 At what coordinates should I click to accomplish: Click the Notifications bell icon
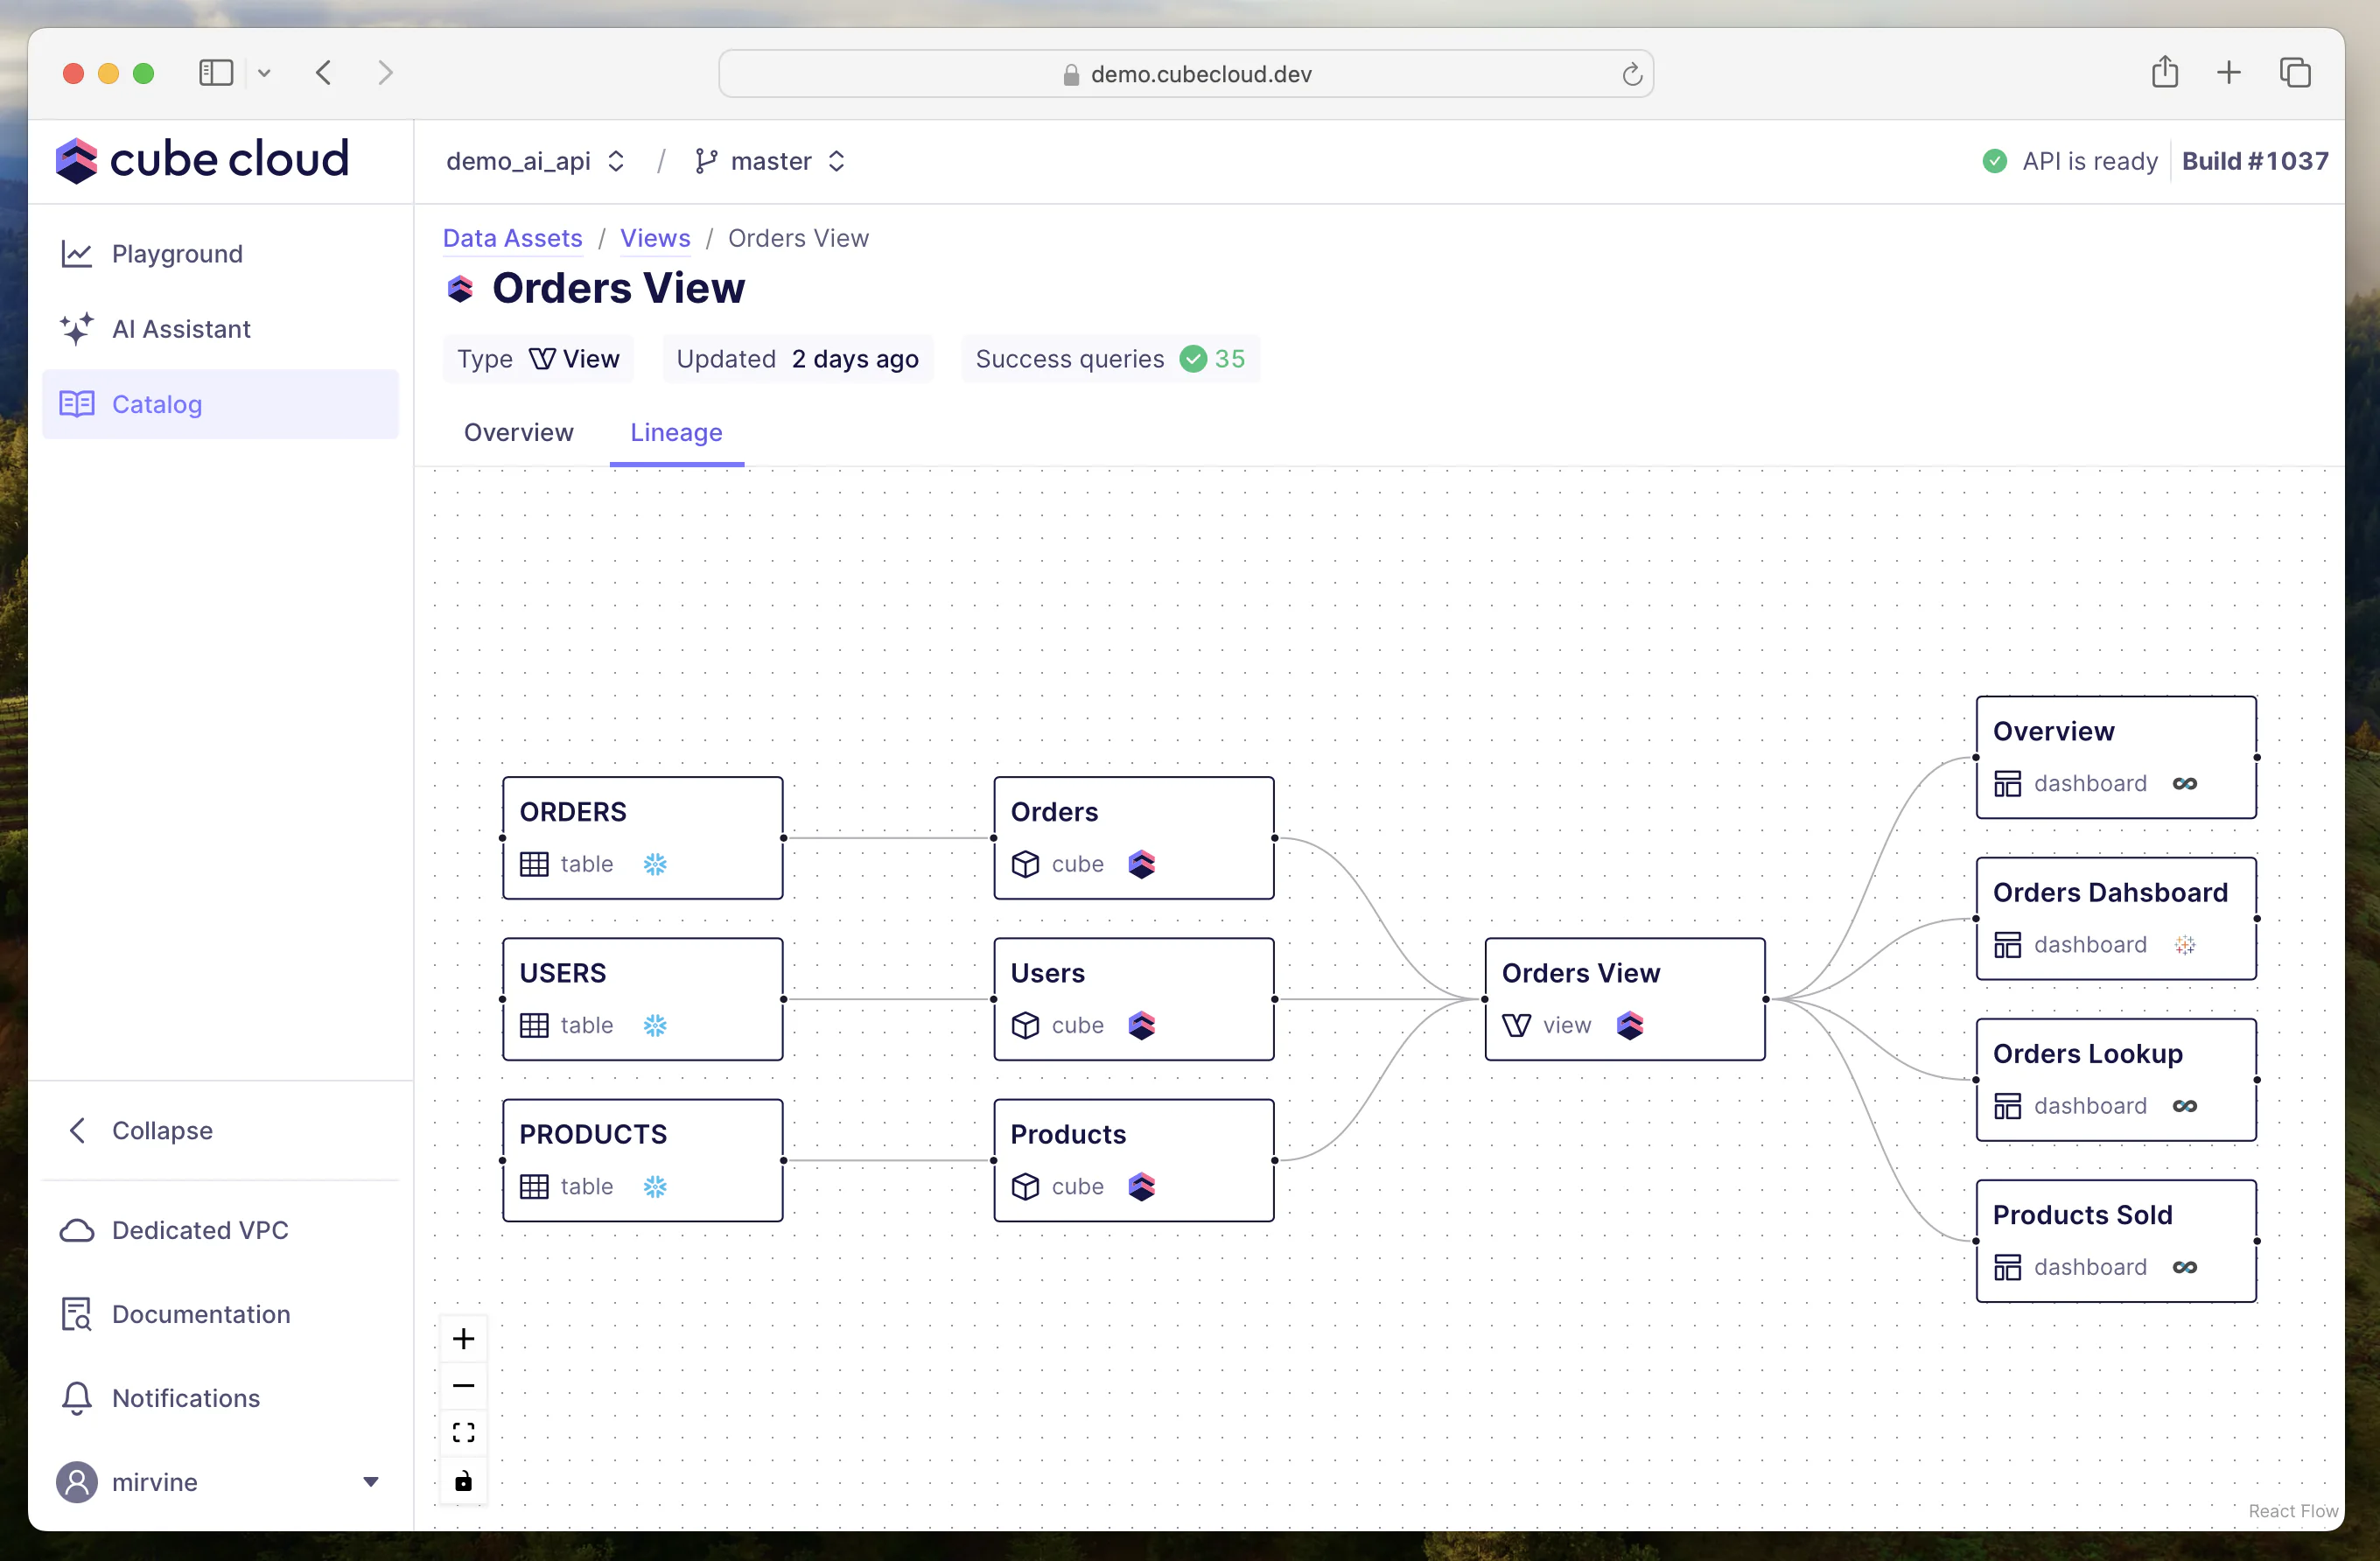tap(77, 1398)
